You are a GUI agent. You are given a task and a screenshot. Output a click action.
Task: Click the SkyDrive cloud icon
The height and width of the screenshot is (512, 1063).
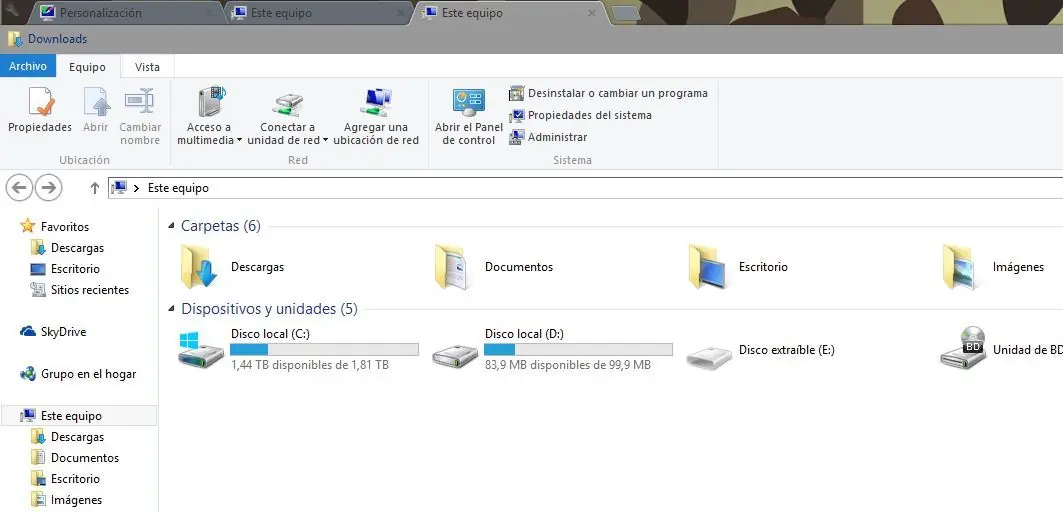pyautogui.click(x=28, y=332)
